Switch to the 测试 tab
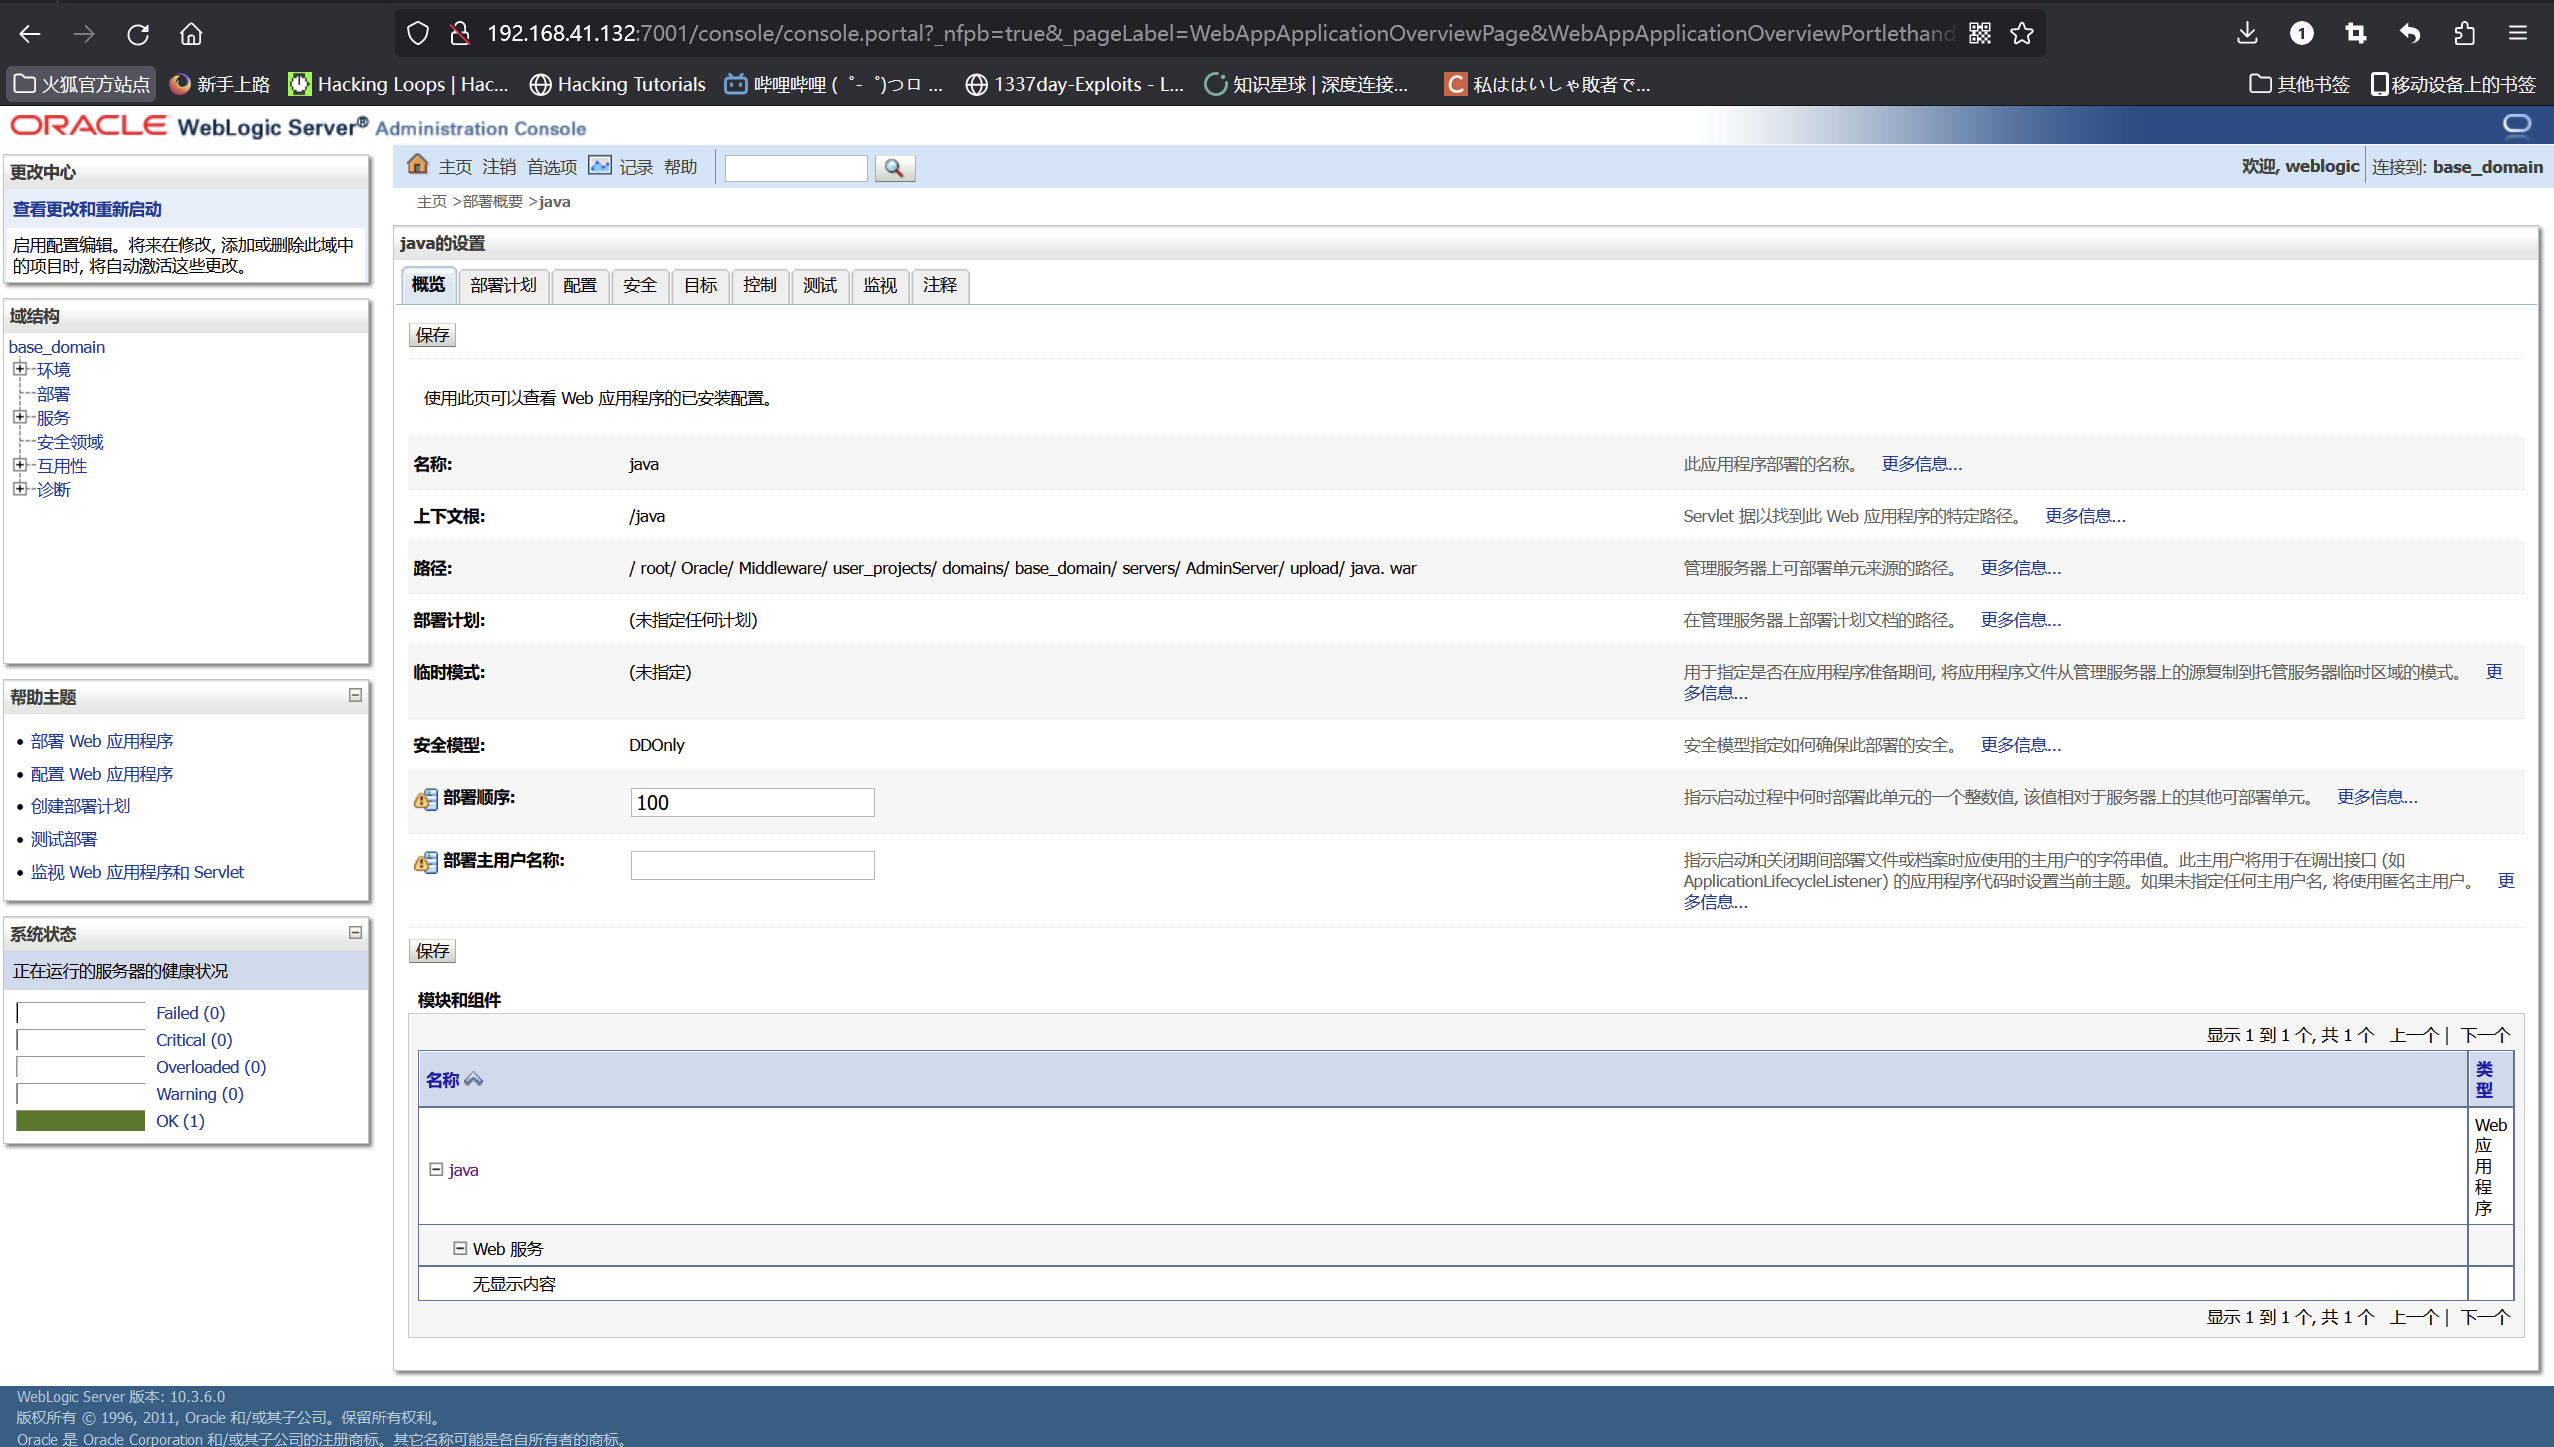This screenshot has width=2554, height=1447. [820, 286]
